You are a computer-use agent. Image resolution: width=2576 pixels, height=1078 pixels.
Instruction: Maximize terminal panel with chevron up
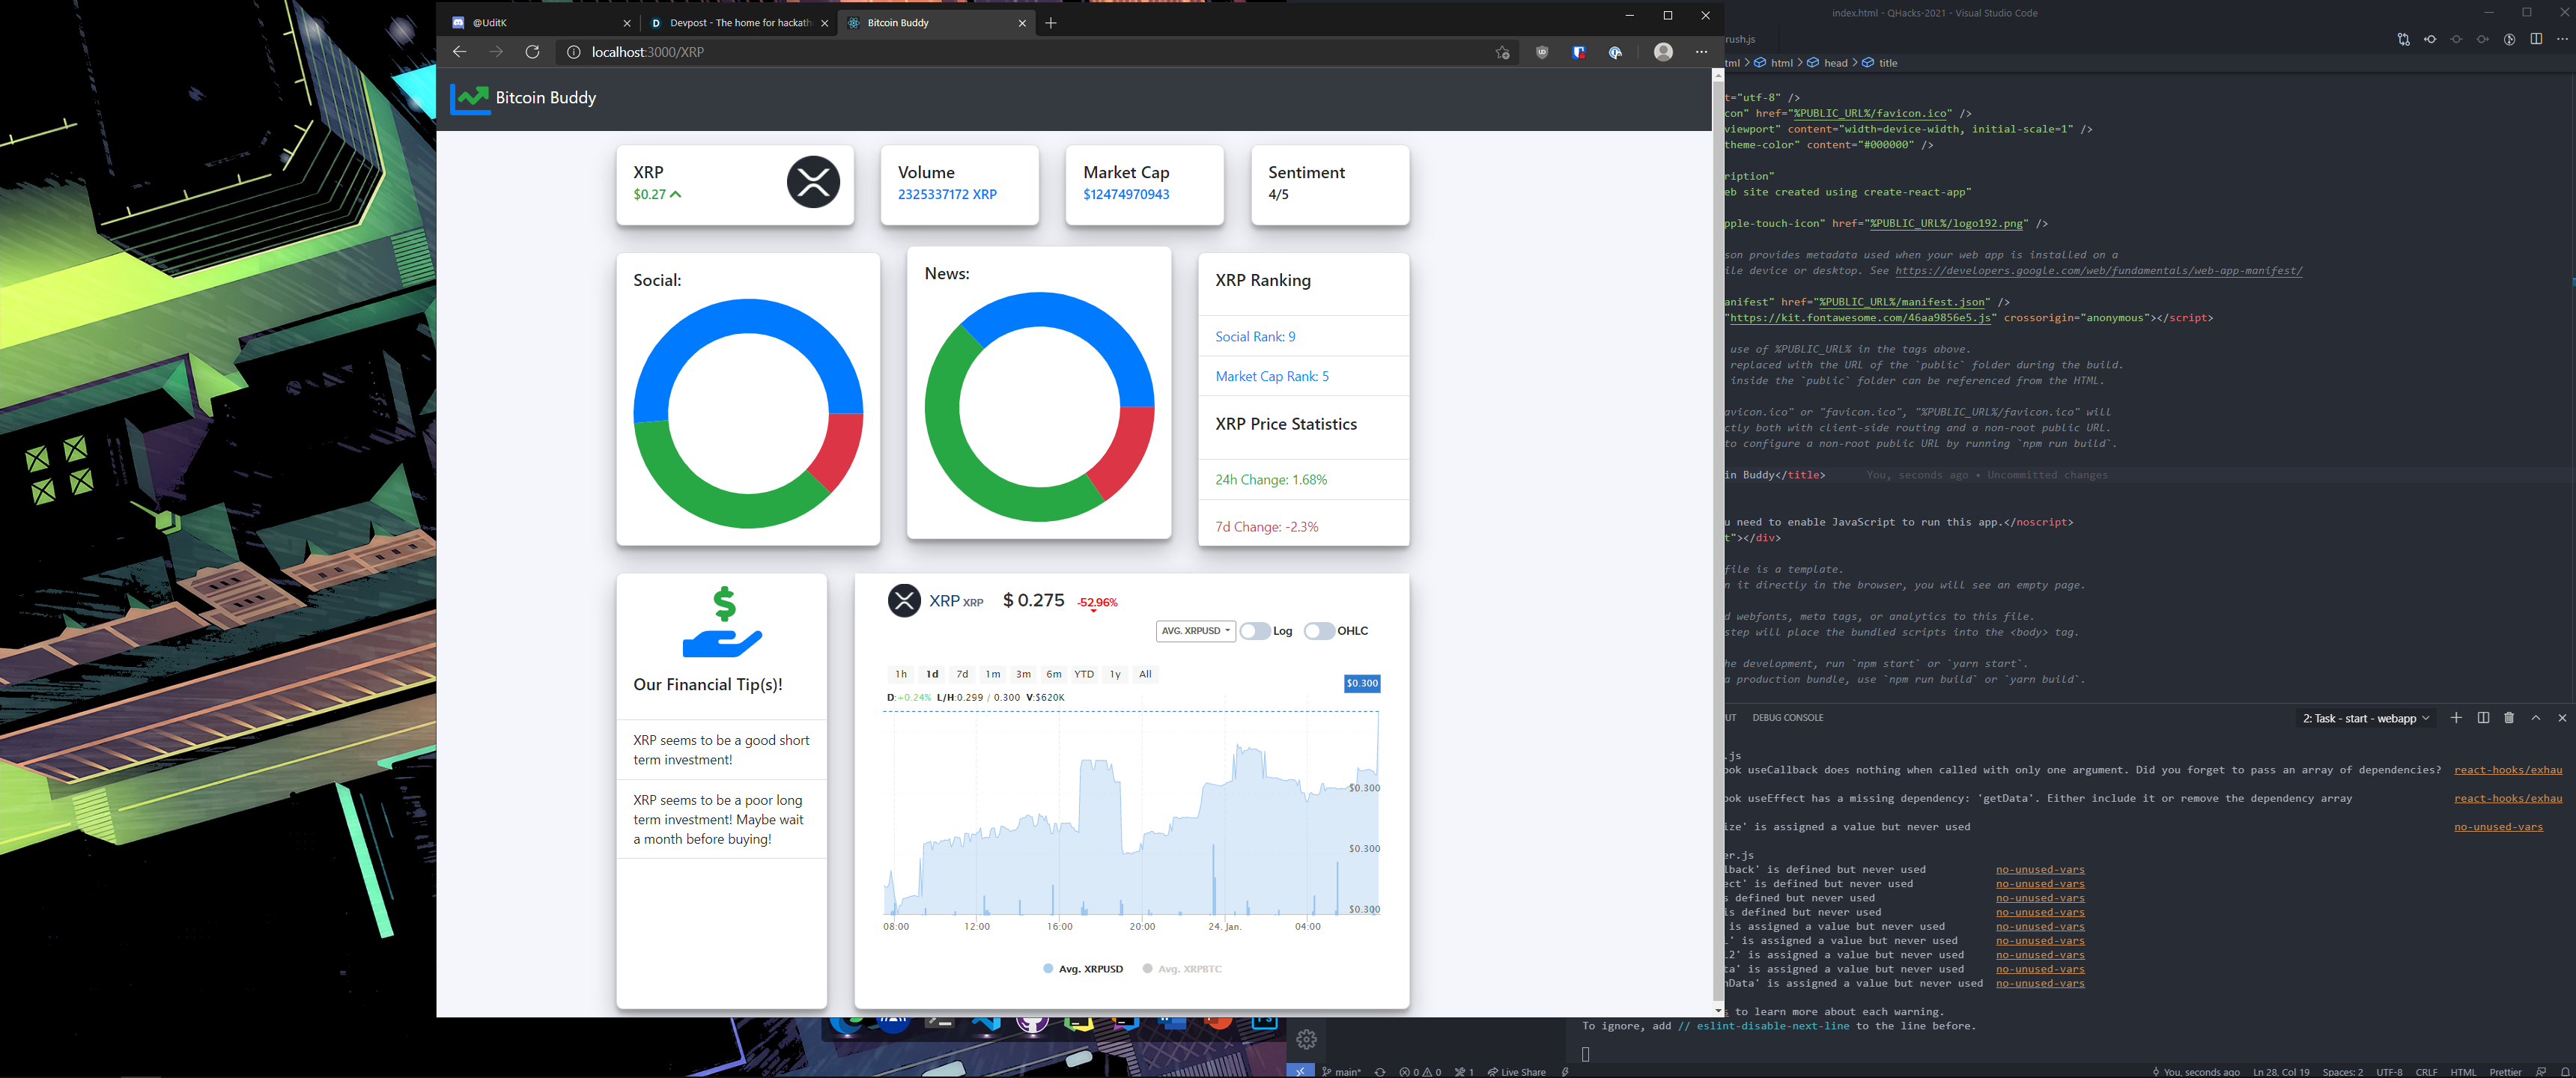[2535, 718]
